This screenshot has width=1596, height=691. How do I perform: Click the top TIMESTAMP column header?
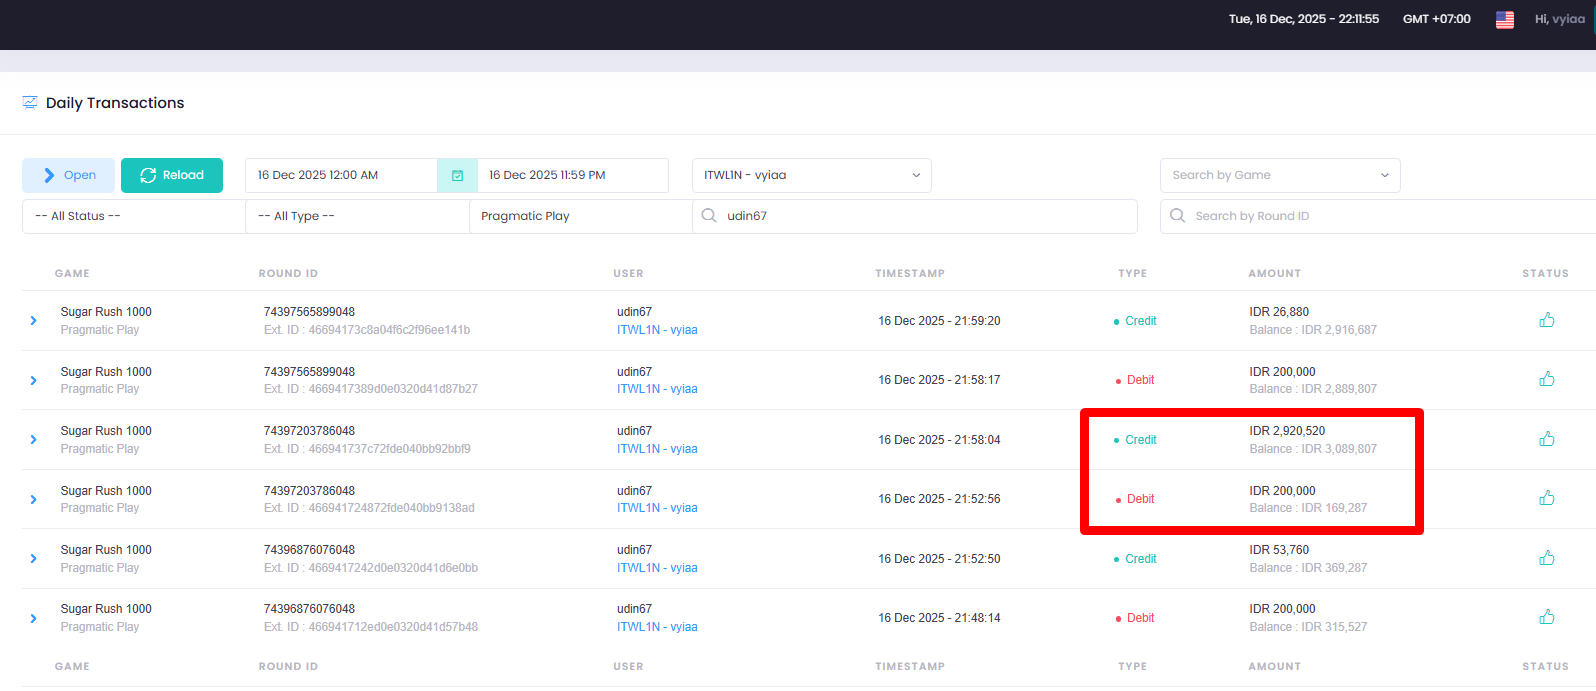click(x=910, y=273)
